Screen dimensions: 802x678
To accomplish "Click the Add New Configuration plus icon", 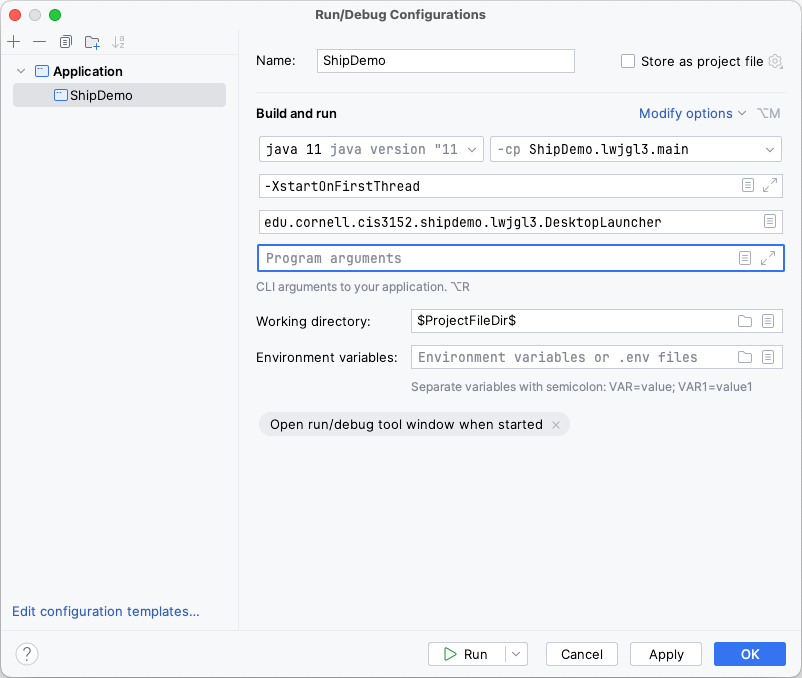I will pos(14,42).
